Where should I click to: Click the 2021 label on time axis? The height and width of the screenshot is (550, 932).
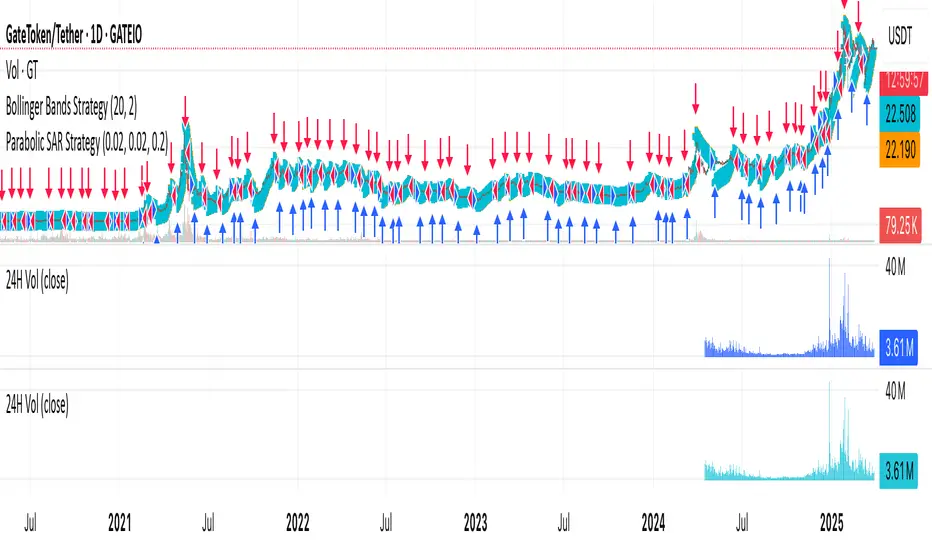119,523
